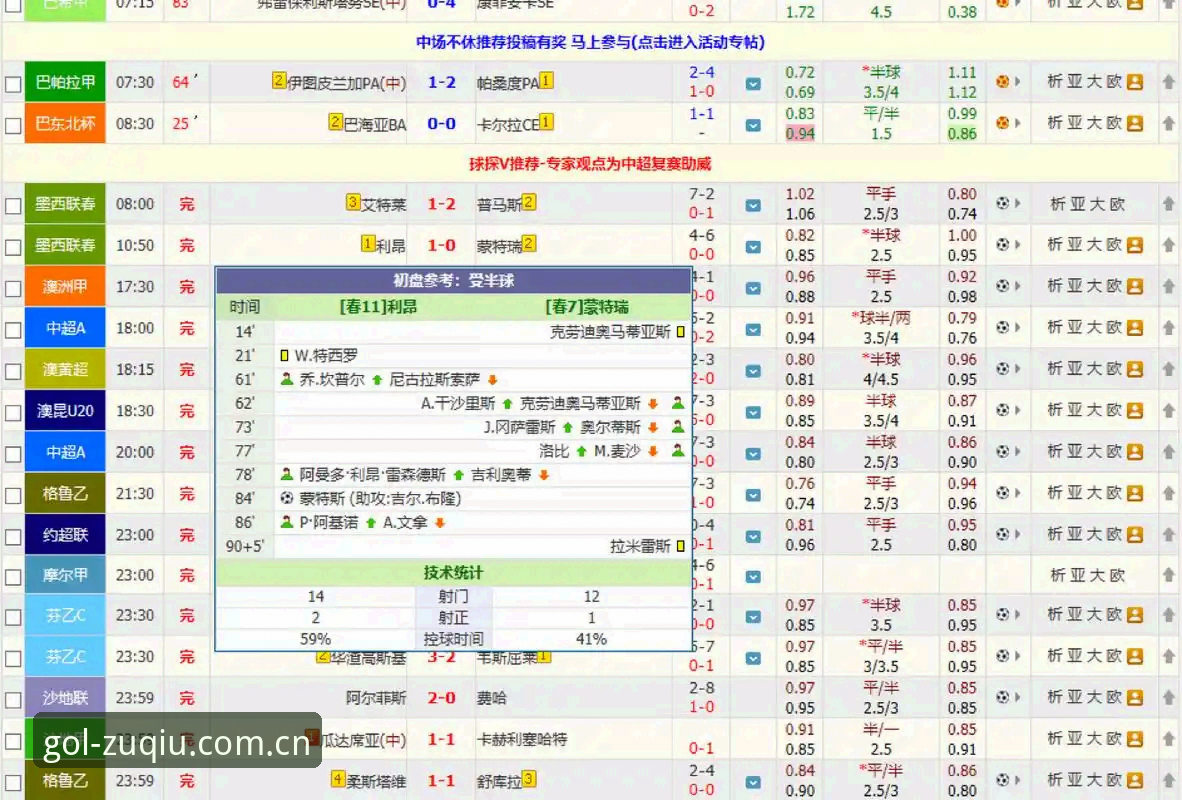Click the football icon in 约超联 row
This screenshot has width=1182, height=800.
coord(1002,534)
